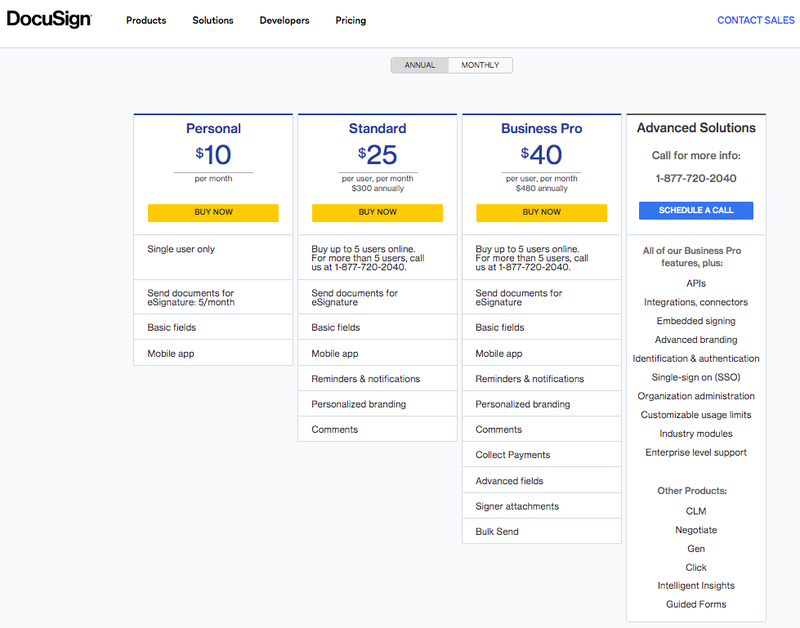Click 'Collect Payments' feature row

pos(541,455)
